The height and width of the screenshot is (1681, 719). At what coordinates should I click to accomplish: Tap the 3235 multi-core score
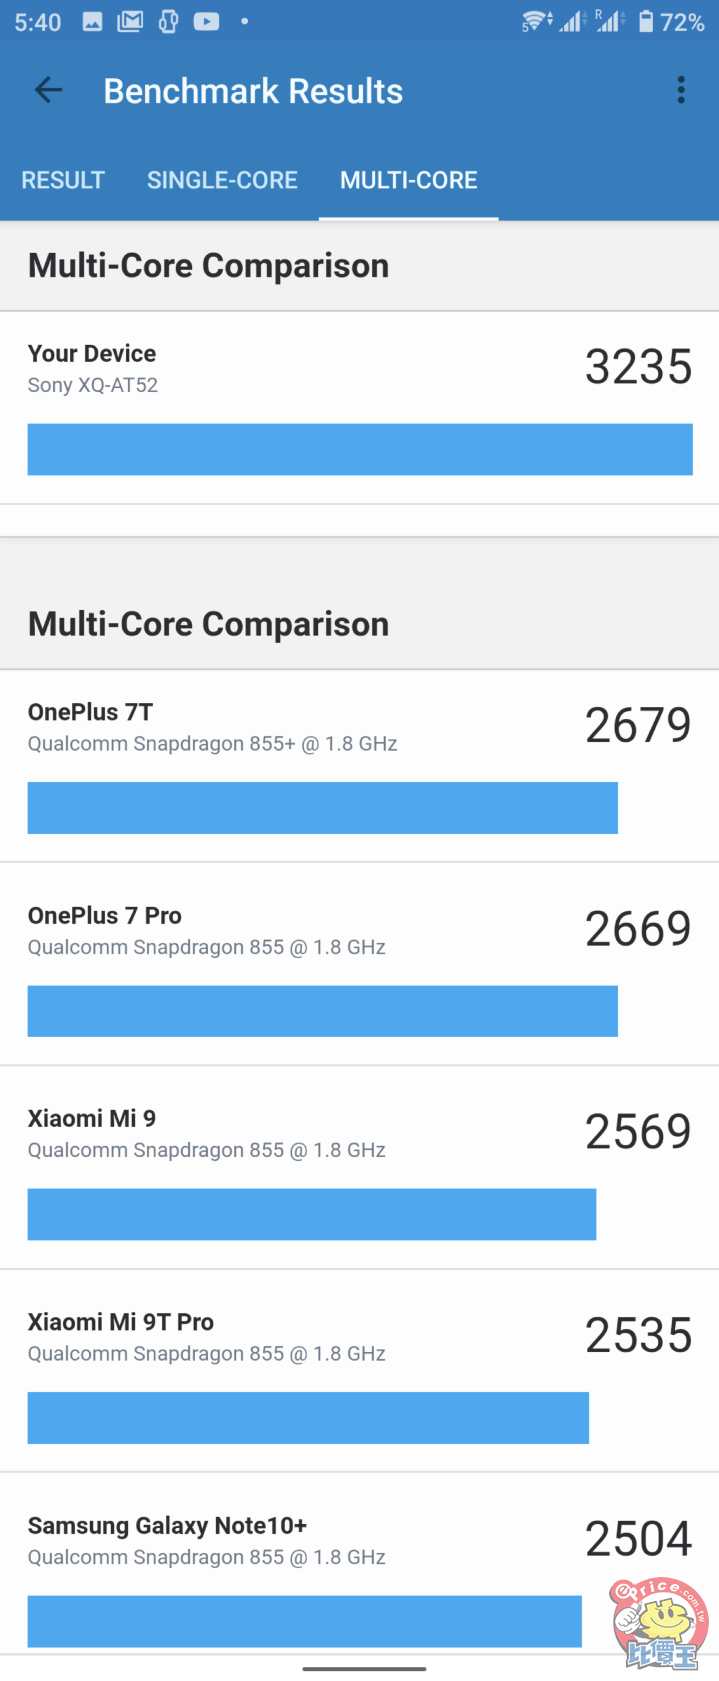coord(638,367)
